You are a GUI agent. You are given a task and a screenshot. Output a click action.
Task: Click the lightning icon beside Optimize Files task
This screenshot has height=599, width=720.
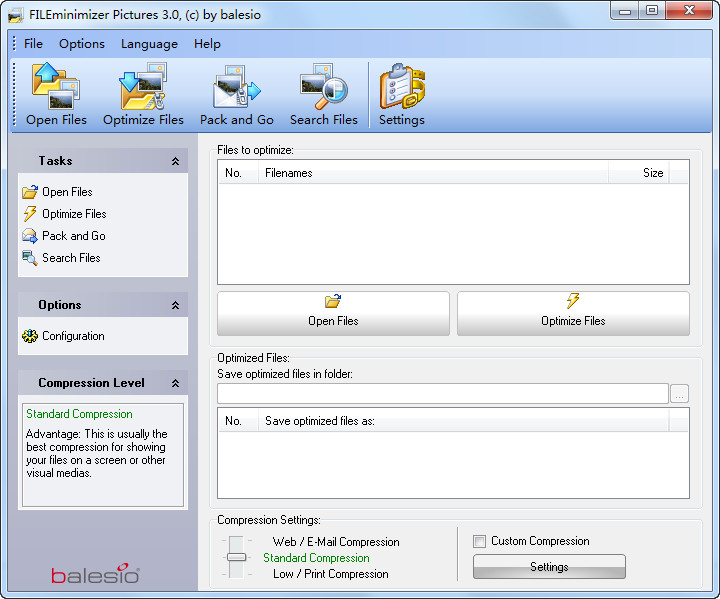pyautogui.click(x=30, y=214)
